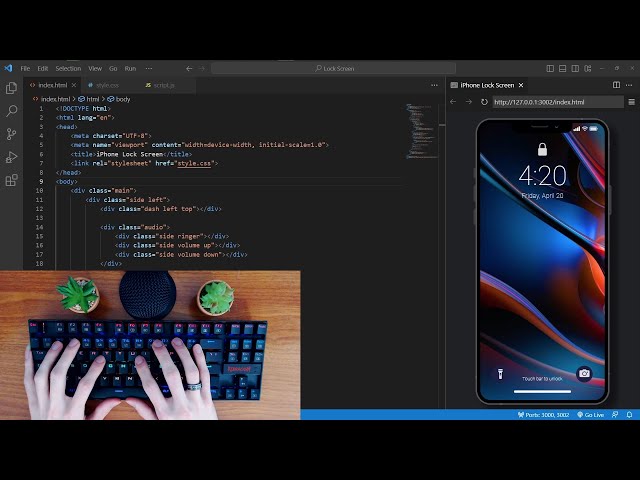This screenshot has height=480, width=640.
Task: Click the phone signal bars icon
Action: (x=576, y=129)
